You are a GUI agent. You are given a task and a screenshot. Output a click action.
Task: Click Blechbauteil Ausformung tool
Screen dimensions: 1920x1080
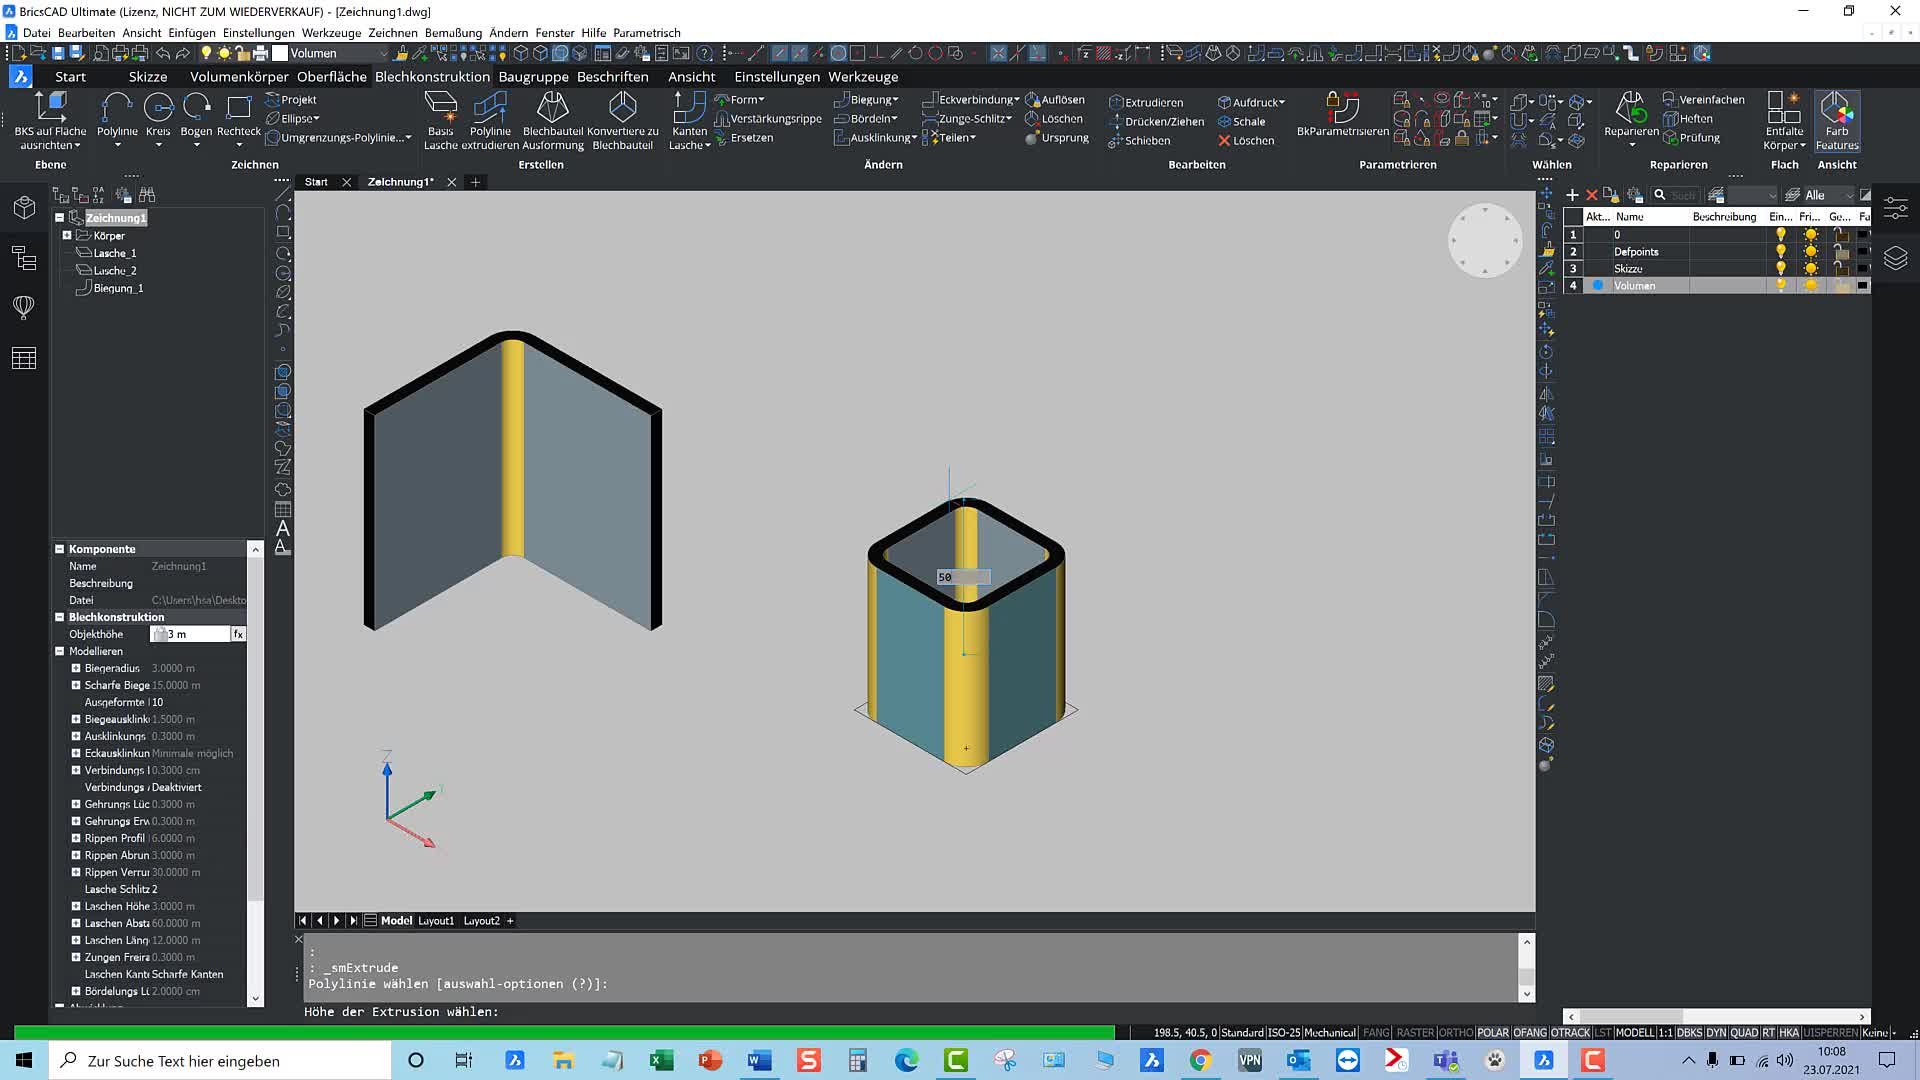click(x=553, y=120)
